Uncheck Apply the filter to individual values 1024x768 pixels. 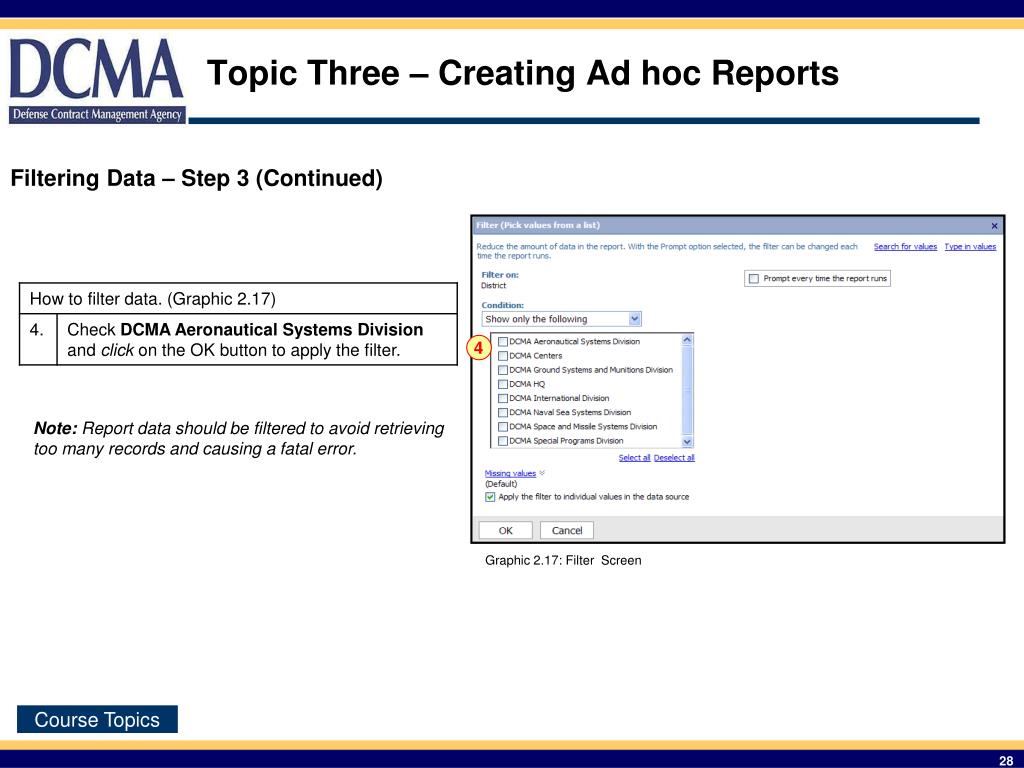pyautogui.click(x=490, y=497)
